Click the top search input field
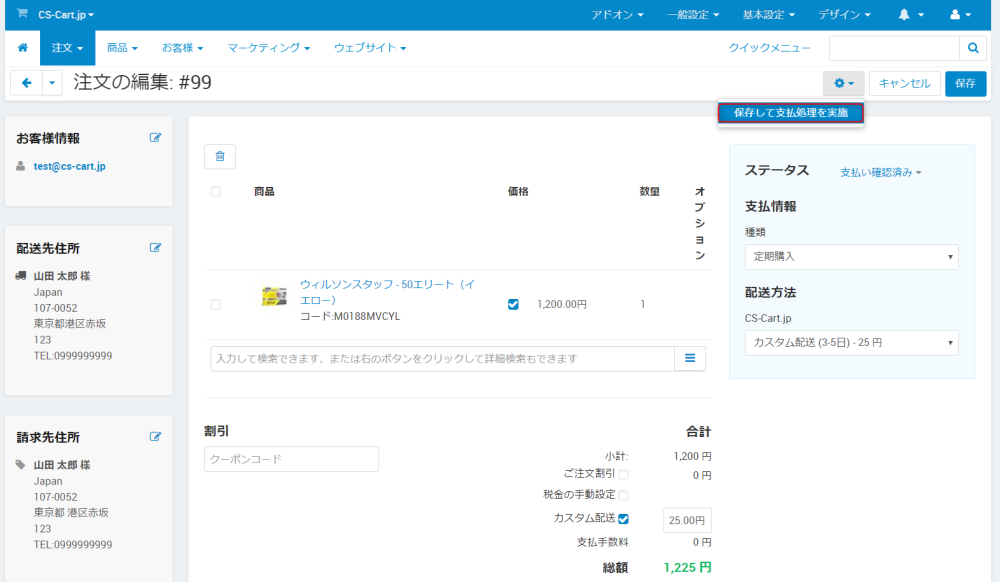The height and width of the screenshot is (582, 1000). click(894, 48)
